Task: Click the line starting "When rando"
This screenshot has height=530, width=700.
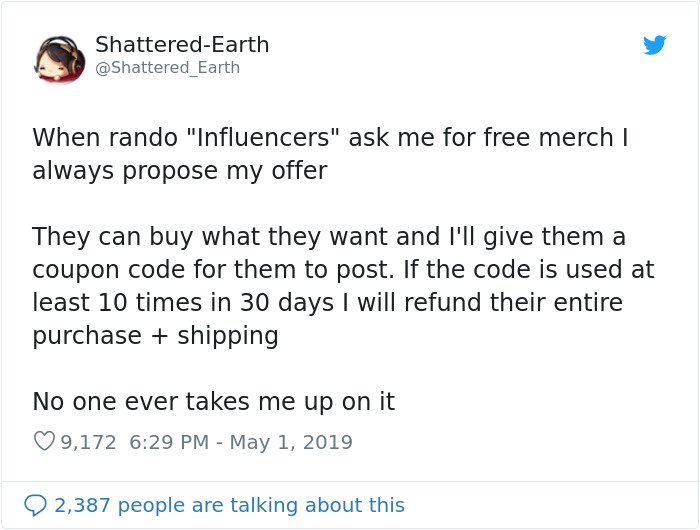Action: (x=330, y=137)
